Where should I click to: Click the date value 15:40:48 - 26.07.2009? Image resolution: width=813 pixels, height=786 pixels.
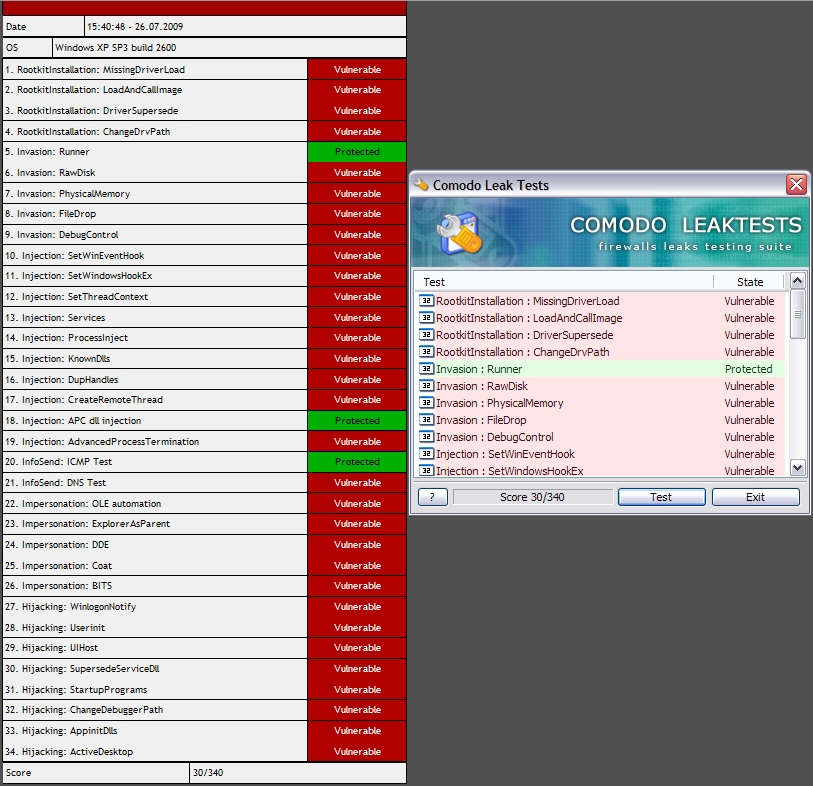[135, 26]
